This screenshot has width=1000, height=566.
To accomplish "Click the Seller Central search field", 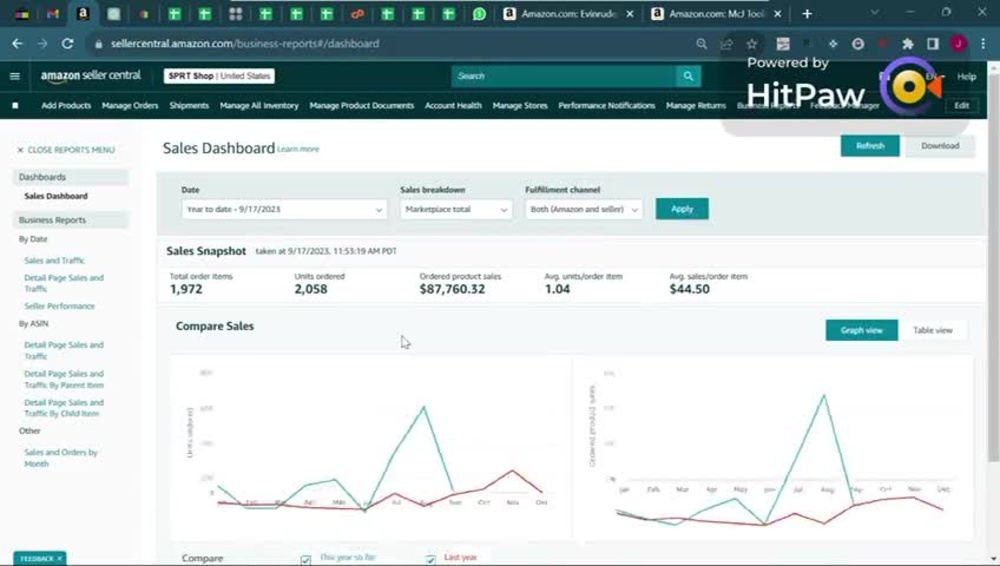I will tap(564, 76).
